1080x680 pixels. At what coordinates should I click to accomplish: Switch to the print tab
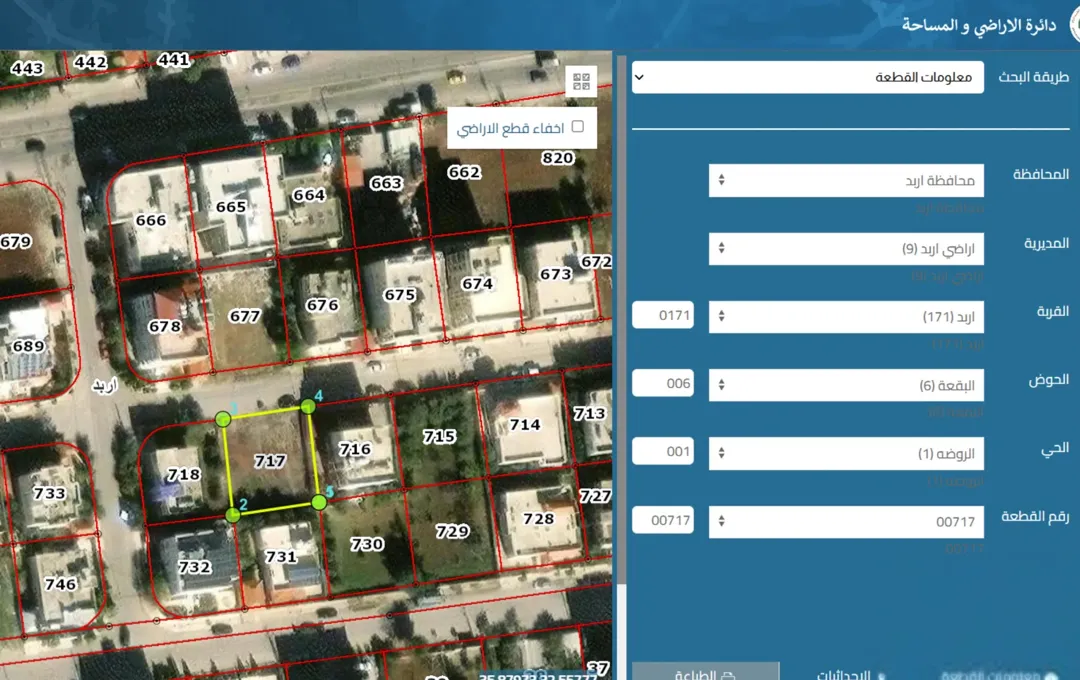coord(705,672)
